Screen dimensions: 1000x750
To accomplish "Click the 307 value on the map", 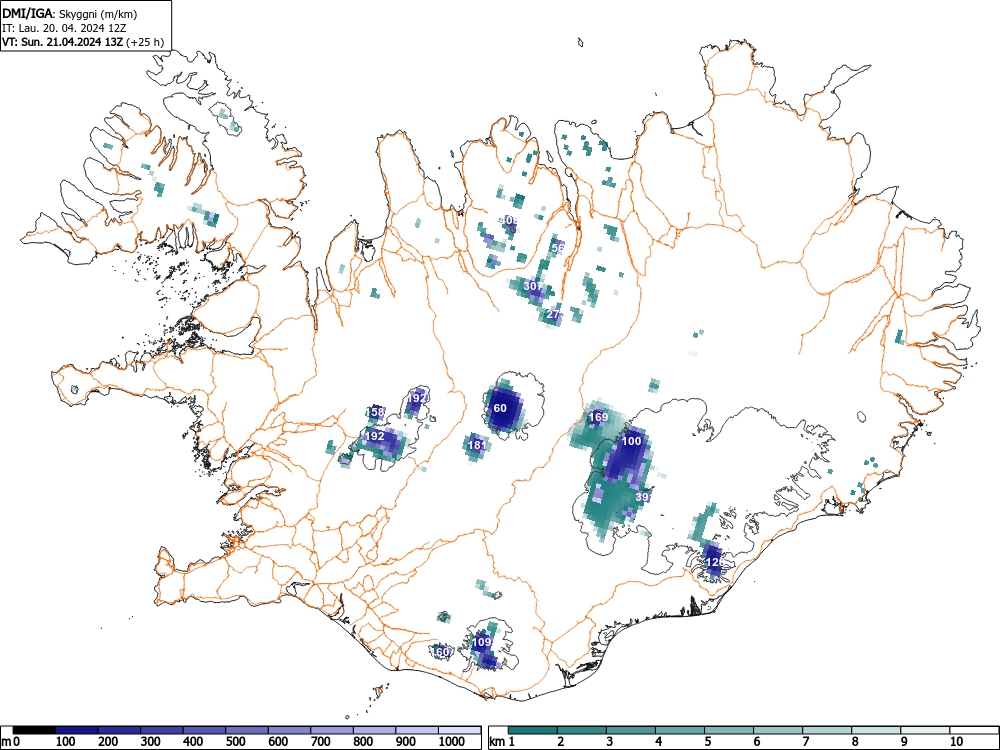I will point(533,286).
